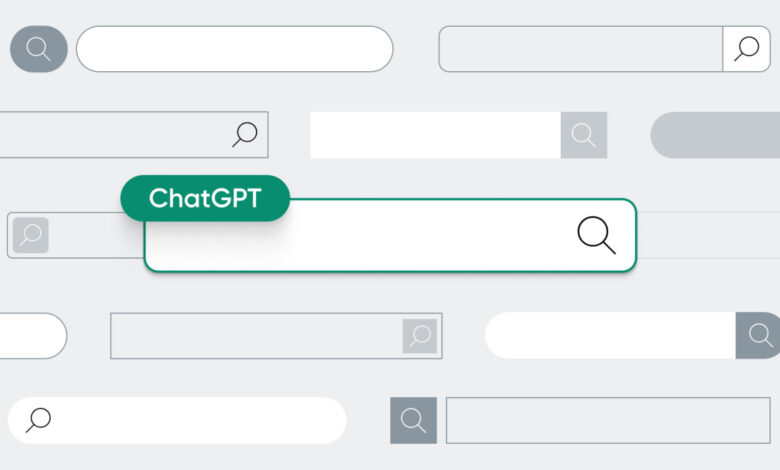Click into the wide outlined rectangle with the pale search icon

click(x=256, y=336)
